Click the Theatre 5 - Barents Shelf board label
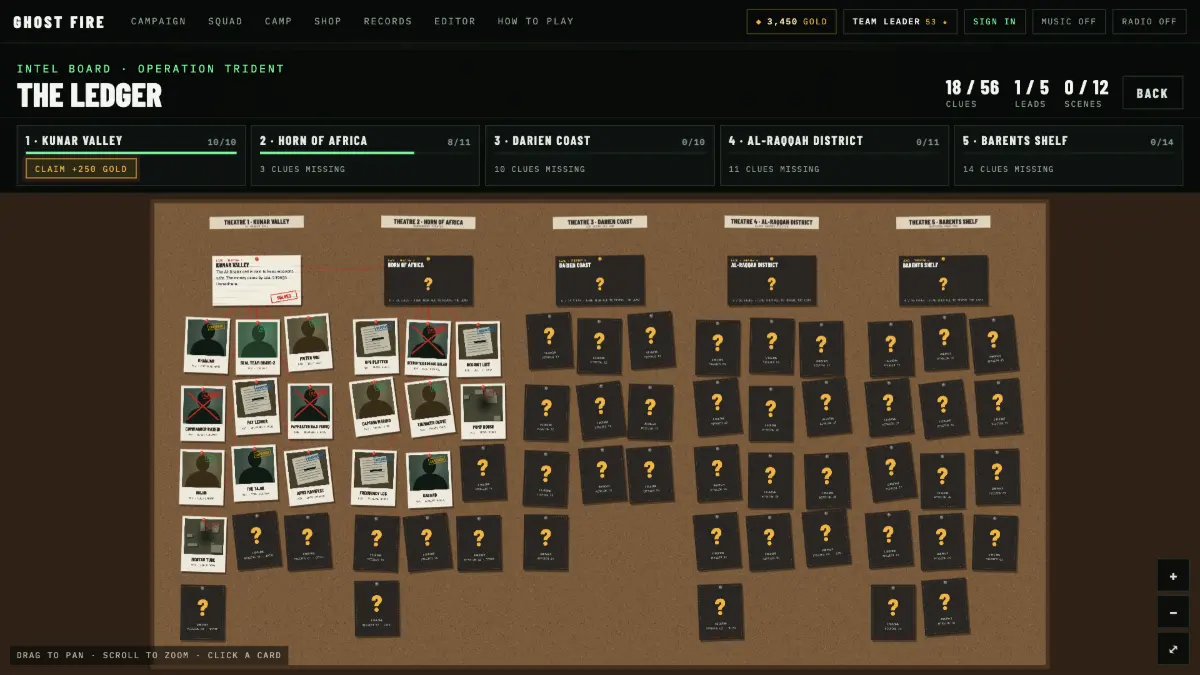The image size is (1200, 675). point(943,222)
